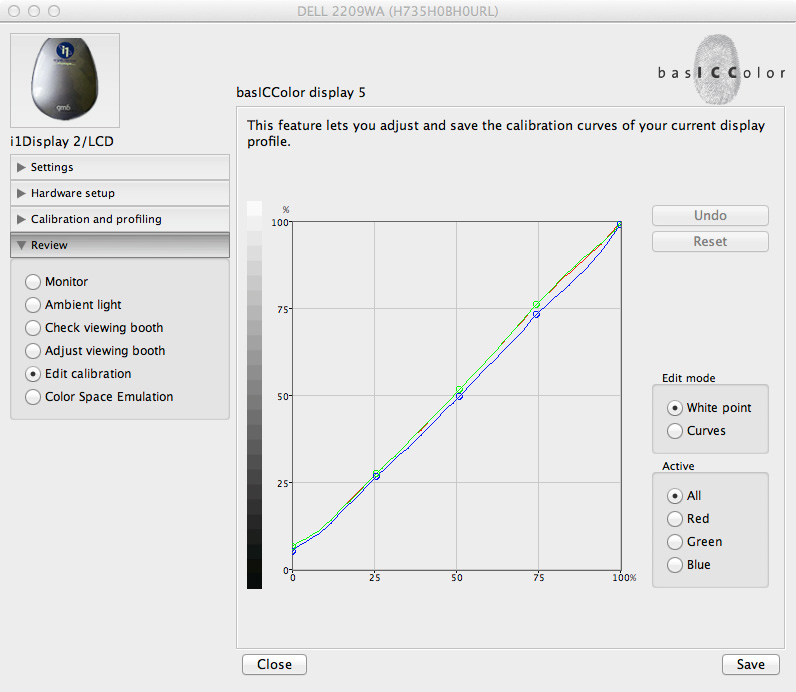Click the red window close button
The width and height of the screenshot is (796, 692).
click(14, 11)
